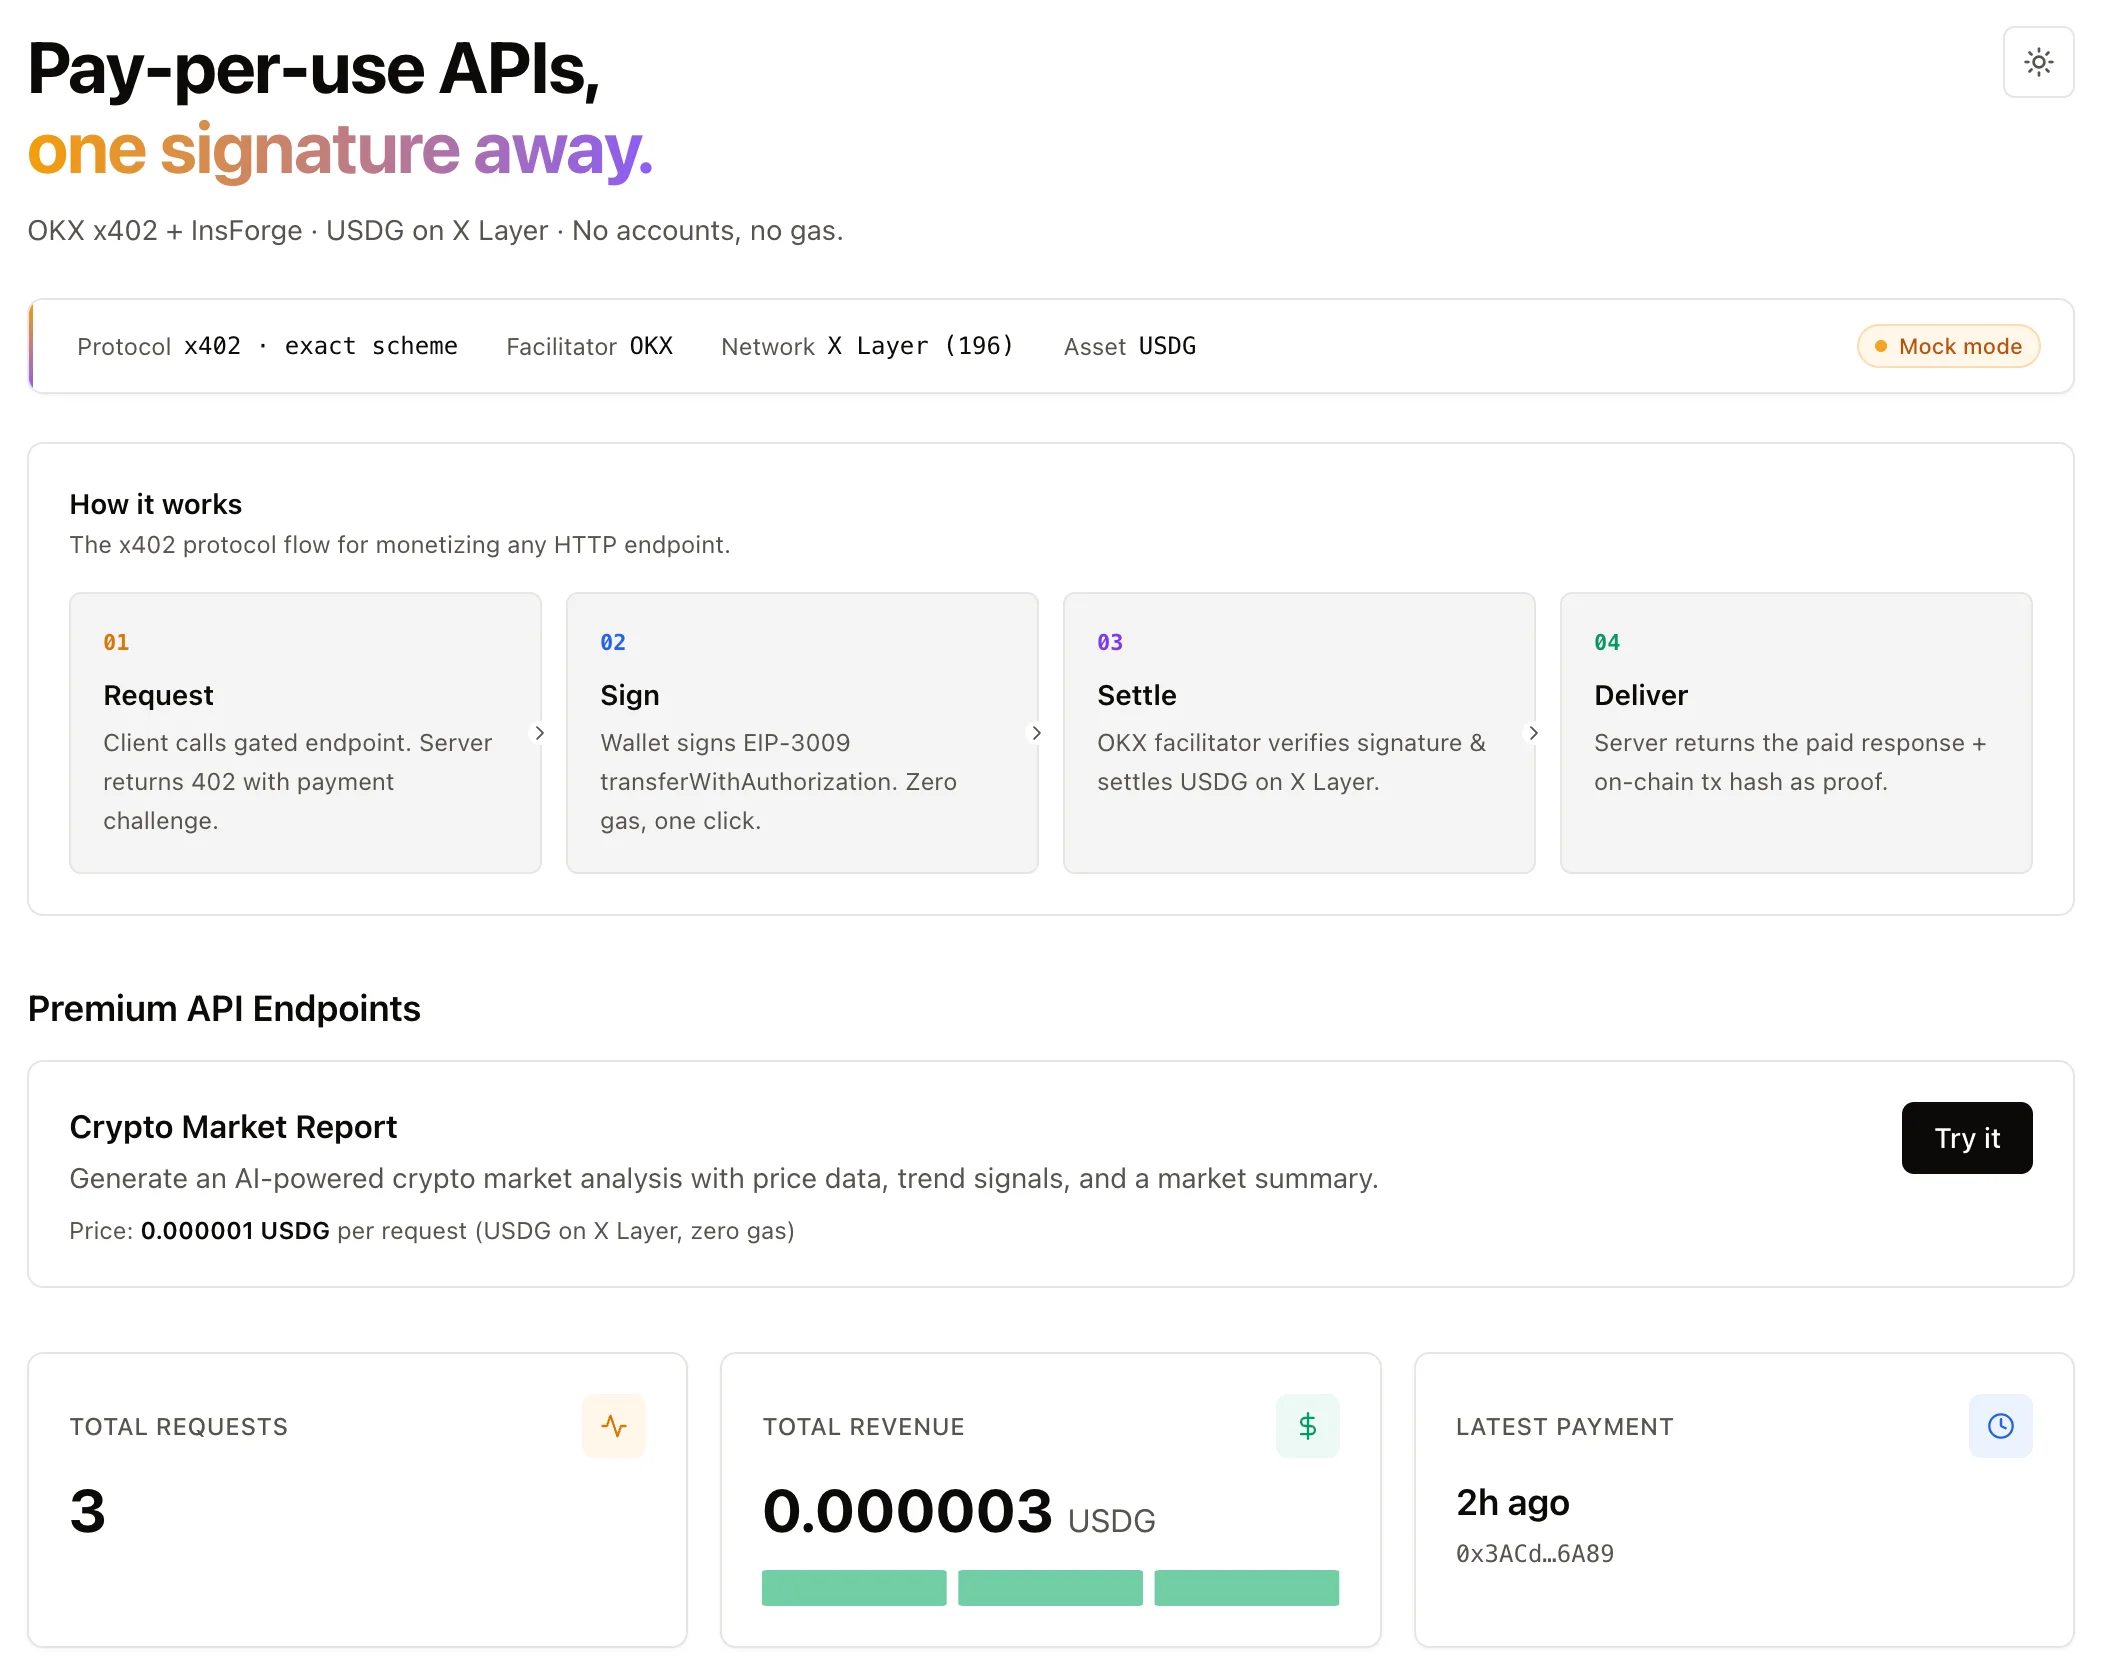Click the dollar icon on the Total Revenue card
2106x1672 pixels.
[x=1307, y=1426]
